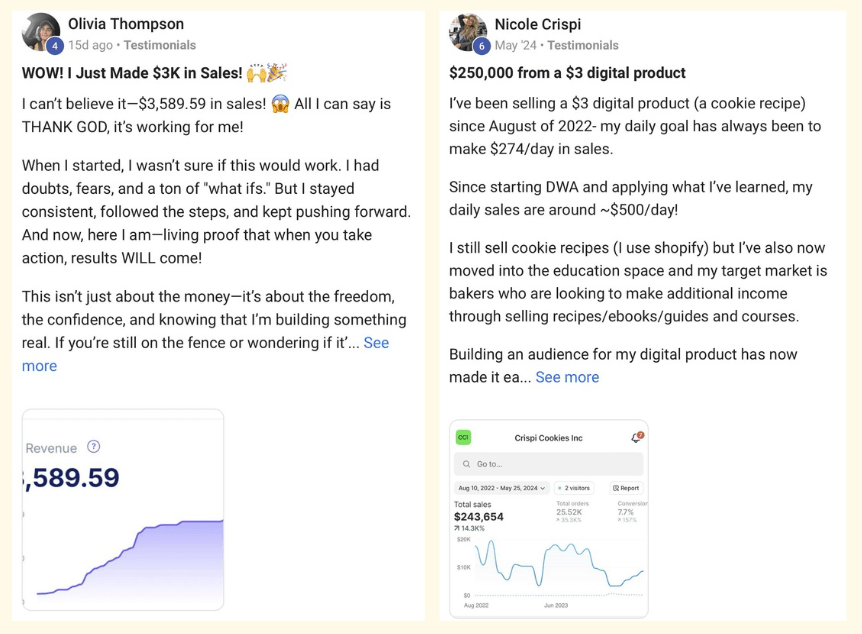Click the search magnifier in Go to bar
Viewport: 862px width, 634px height.
click(466, 464)
